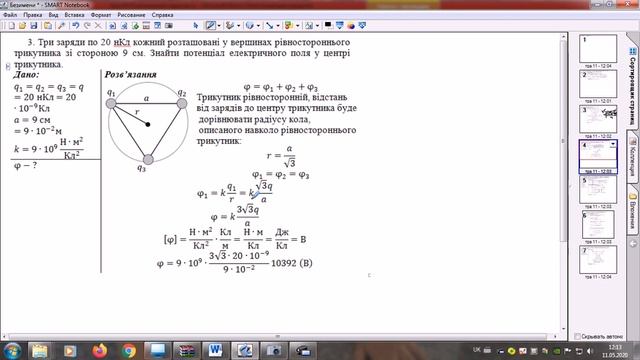This screenshot has width=640, height=360.
Task: Open the Рисование menu
Action: point(131,15)
